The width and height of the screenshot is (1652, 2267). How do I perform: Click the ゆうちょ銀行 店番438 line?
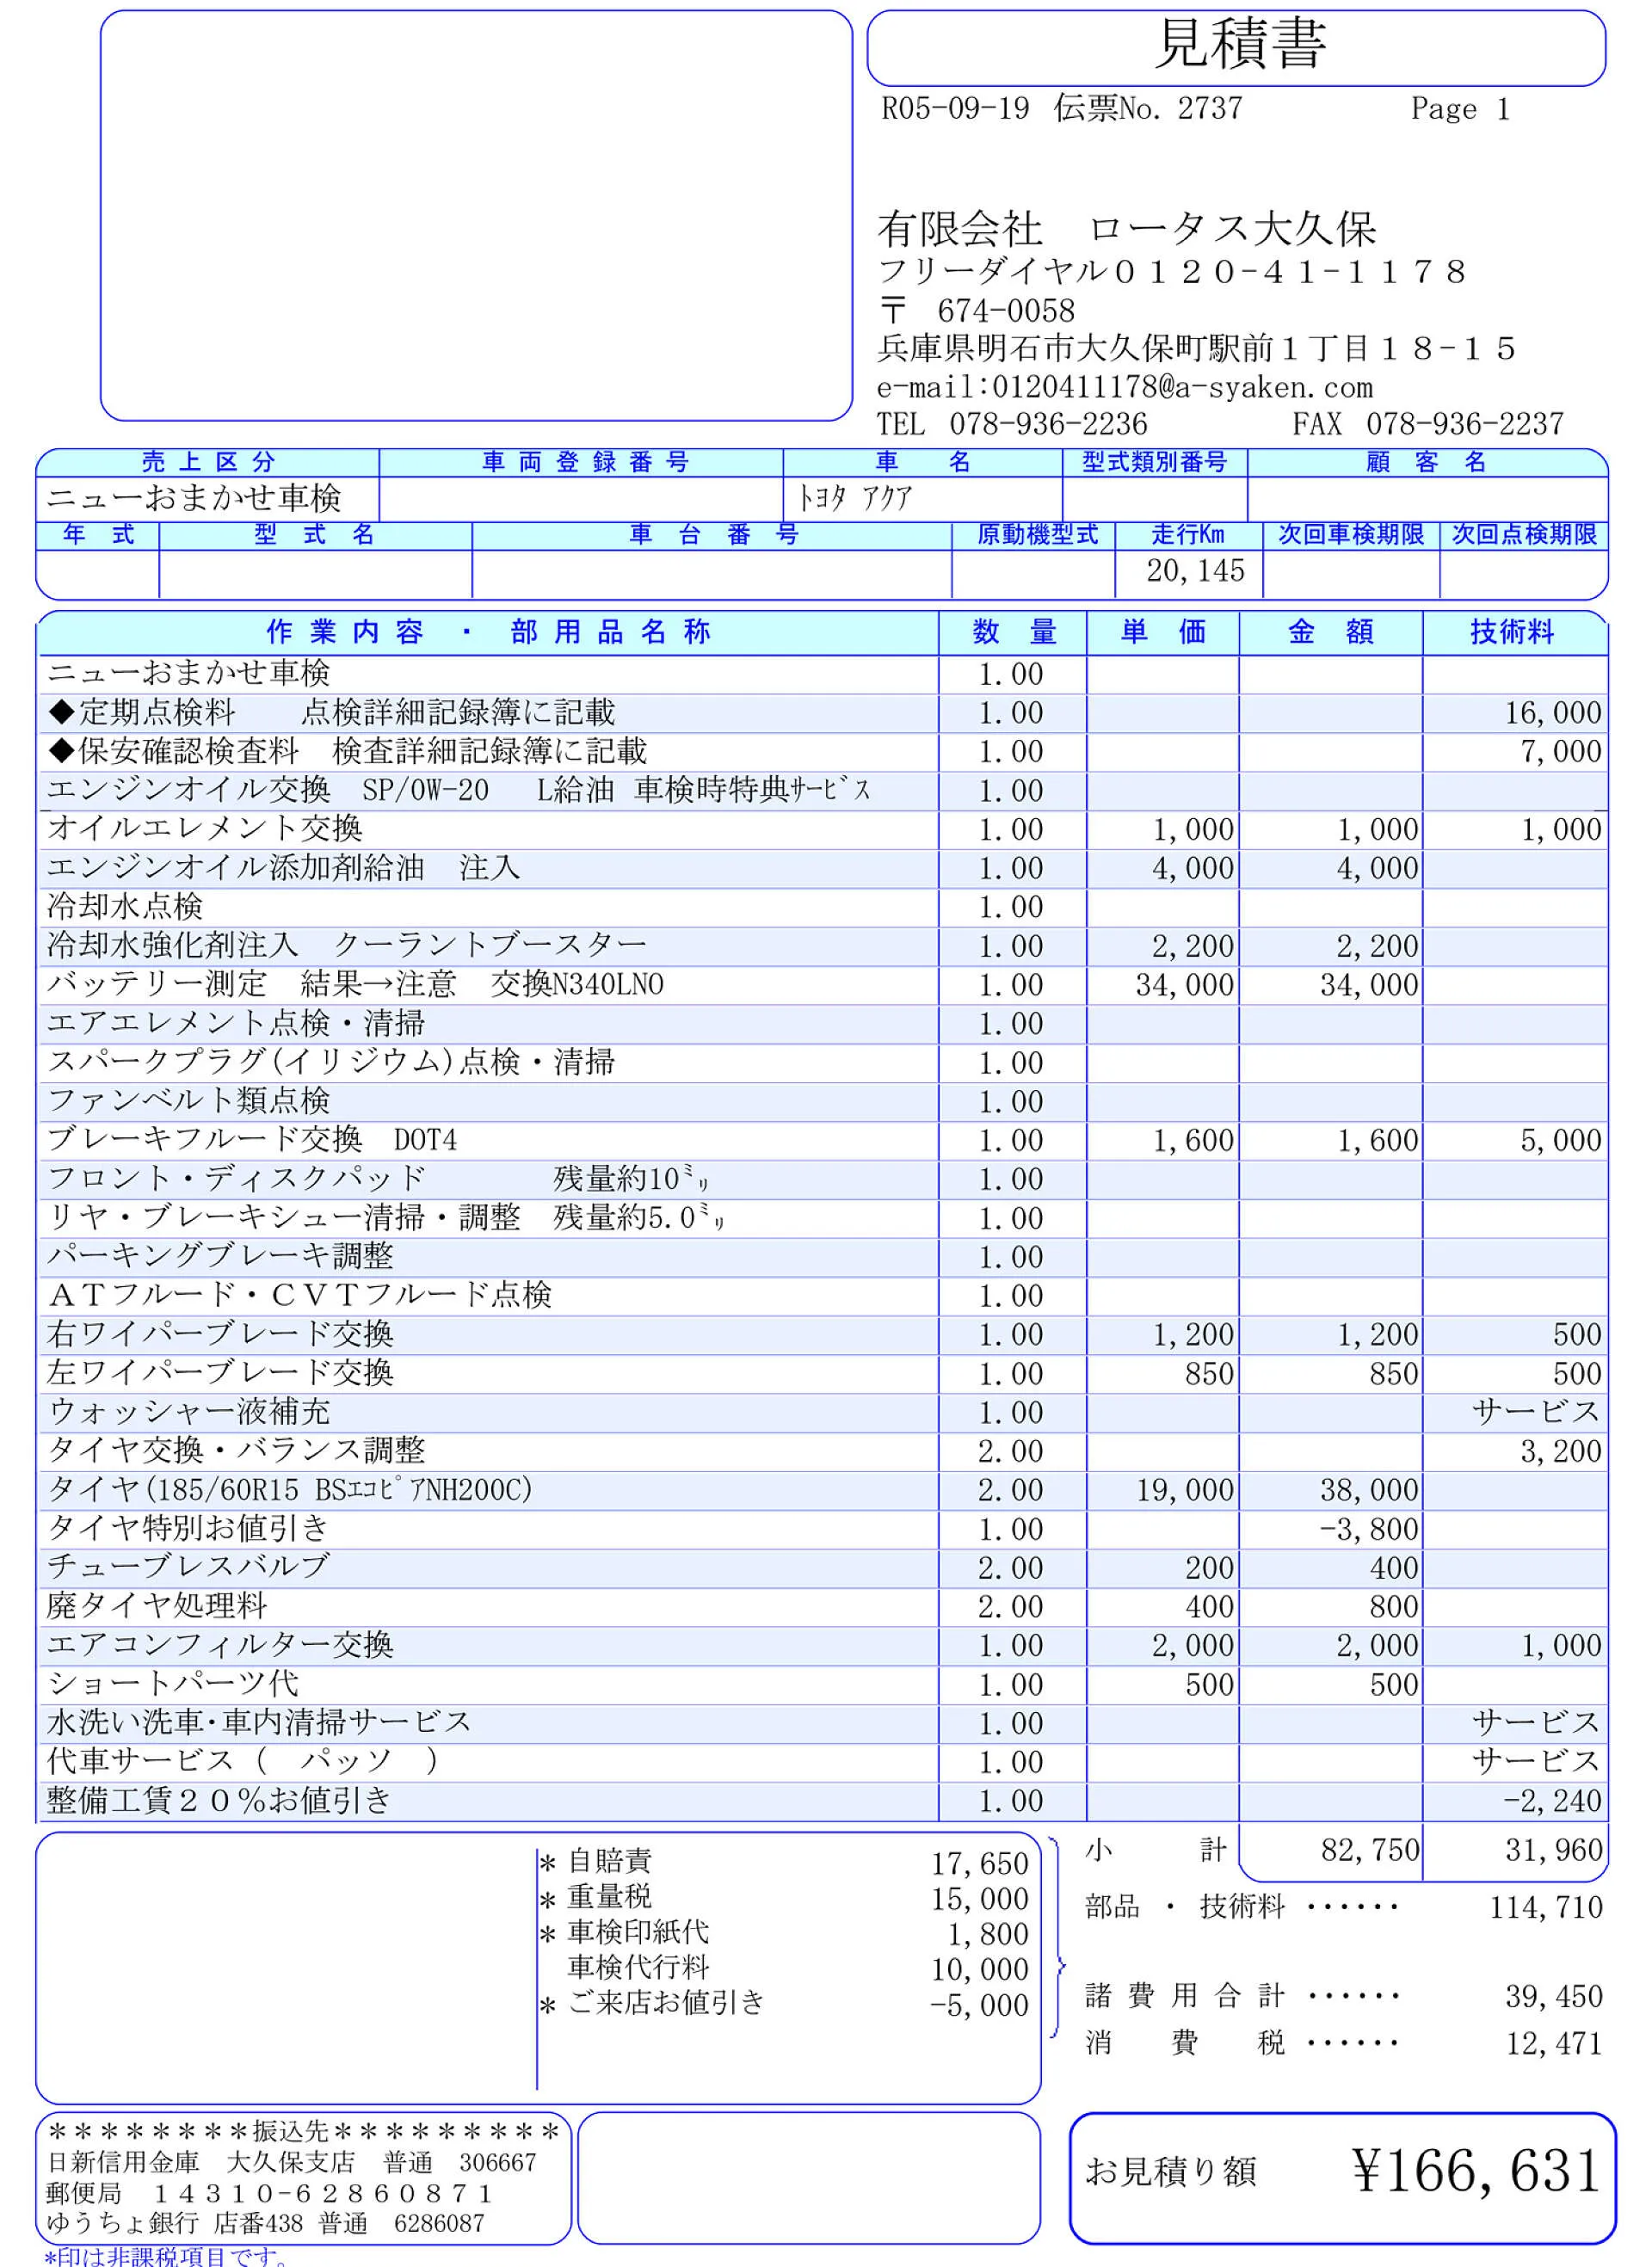tap(265, 2224)
